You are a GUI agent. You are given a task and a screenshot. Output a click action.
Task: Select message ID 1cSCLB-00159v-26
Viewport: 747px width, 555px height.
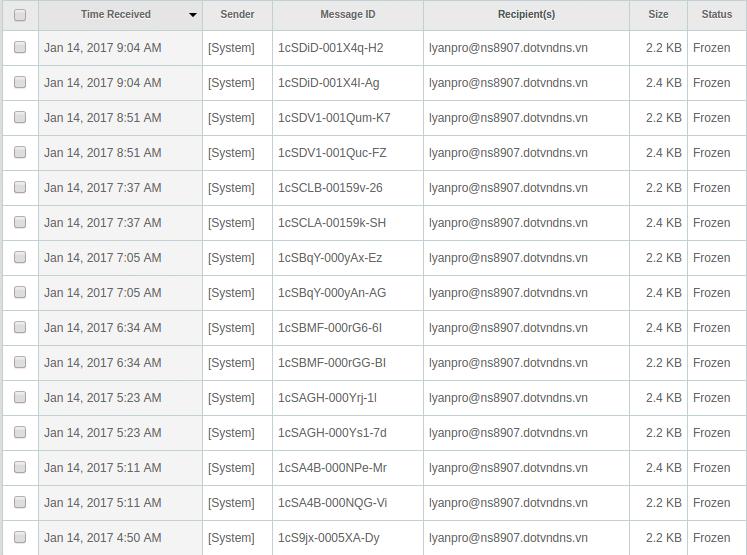pos(330,188)
